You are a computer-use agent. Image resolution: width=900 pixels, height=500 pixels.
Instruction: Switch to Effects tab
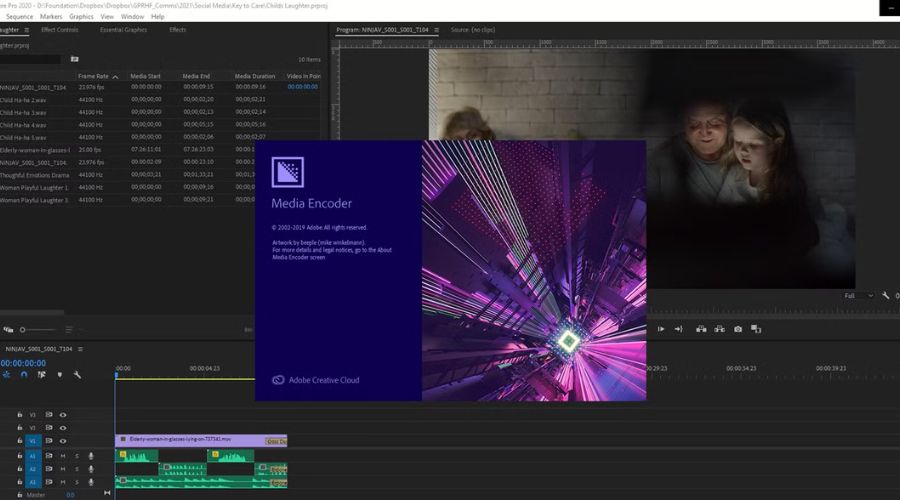pos(177,30)
